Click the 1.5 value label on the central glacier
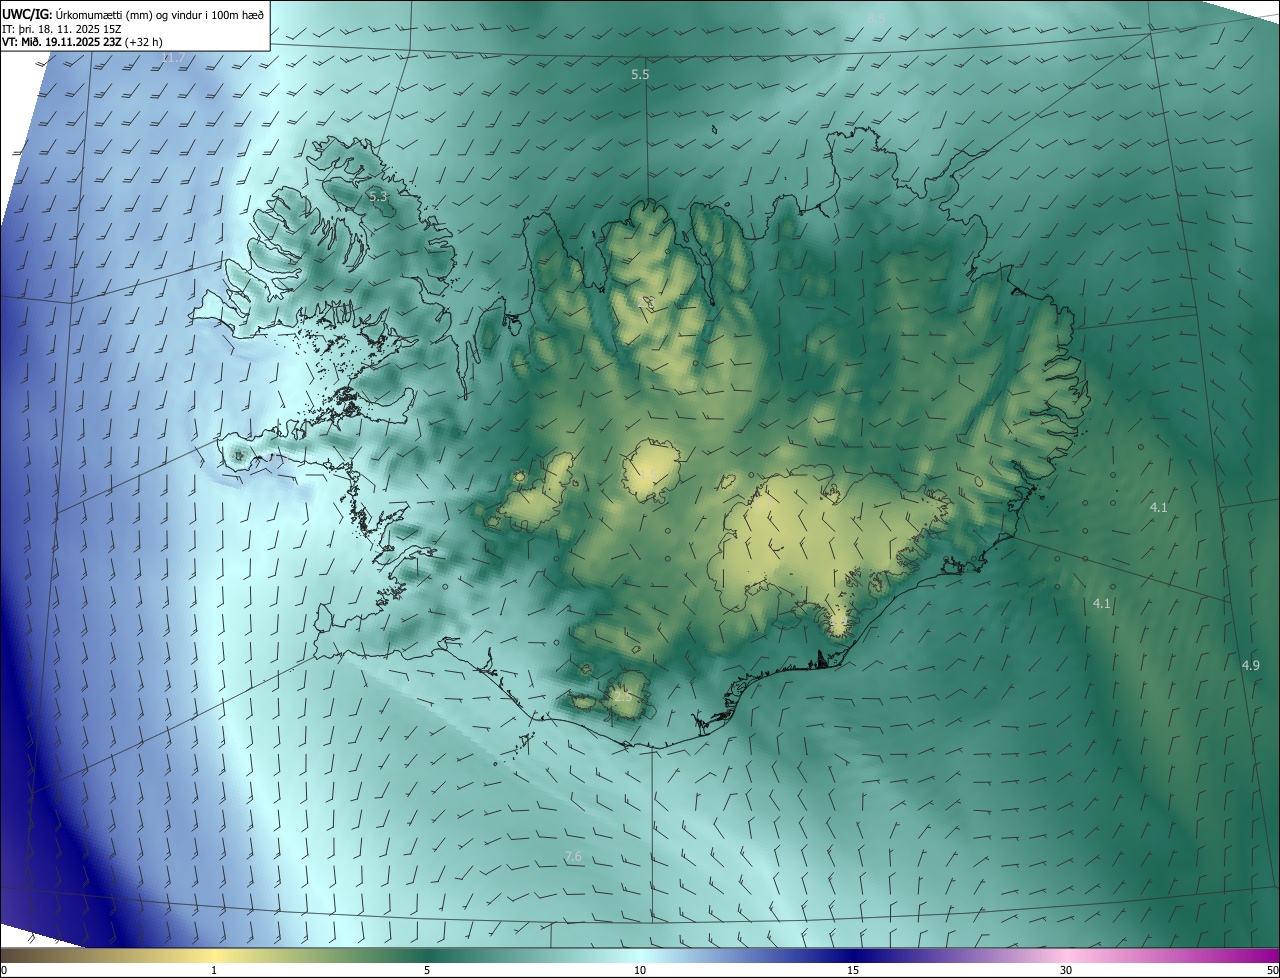The image size is (1280, 978). (649, 473)
